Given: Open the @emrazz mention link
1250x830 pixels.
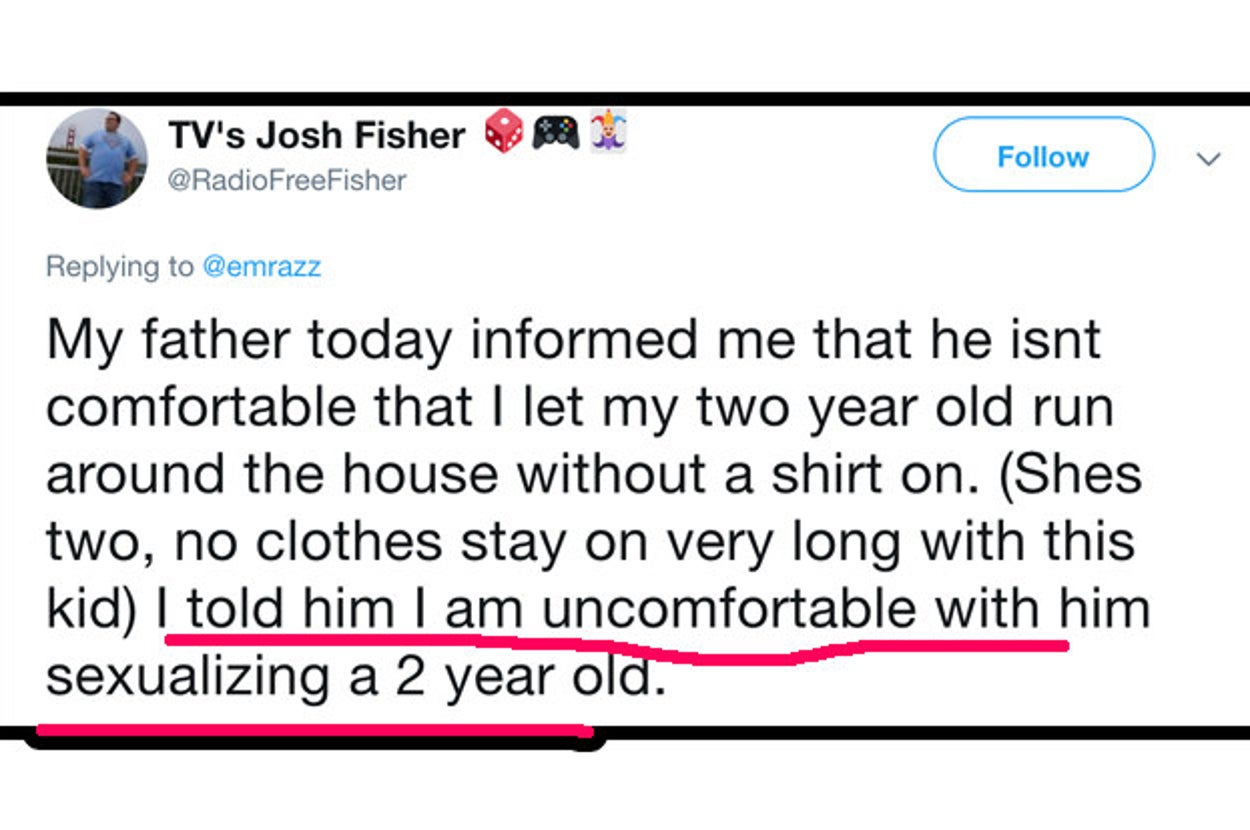Looking at the screenshot, I should tap(262, 267).
